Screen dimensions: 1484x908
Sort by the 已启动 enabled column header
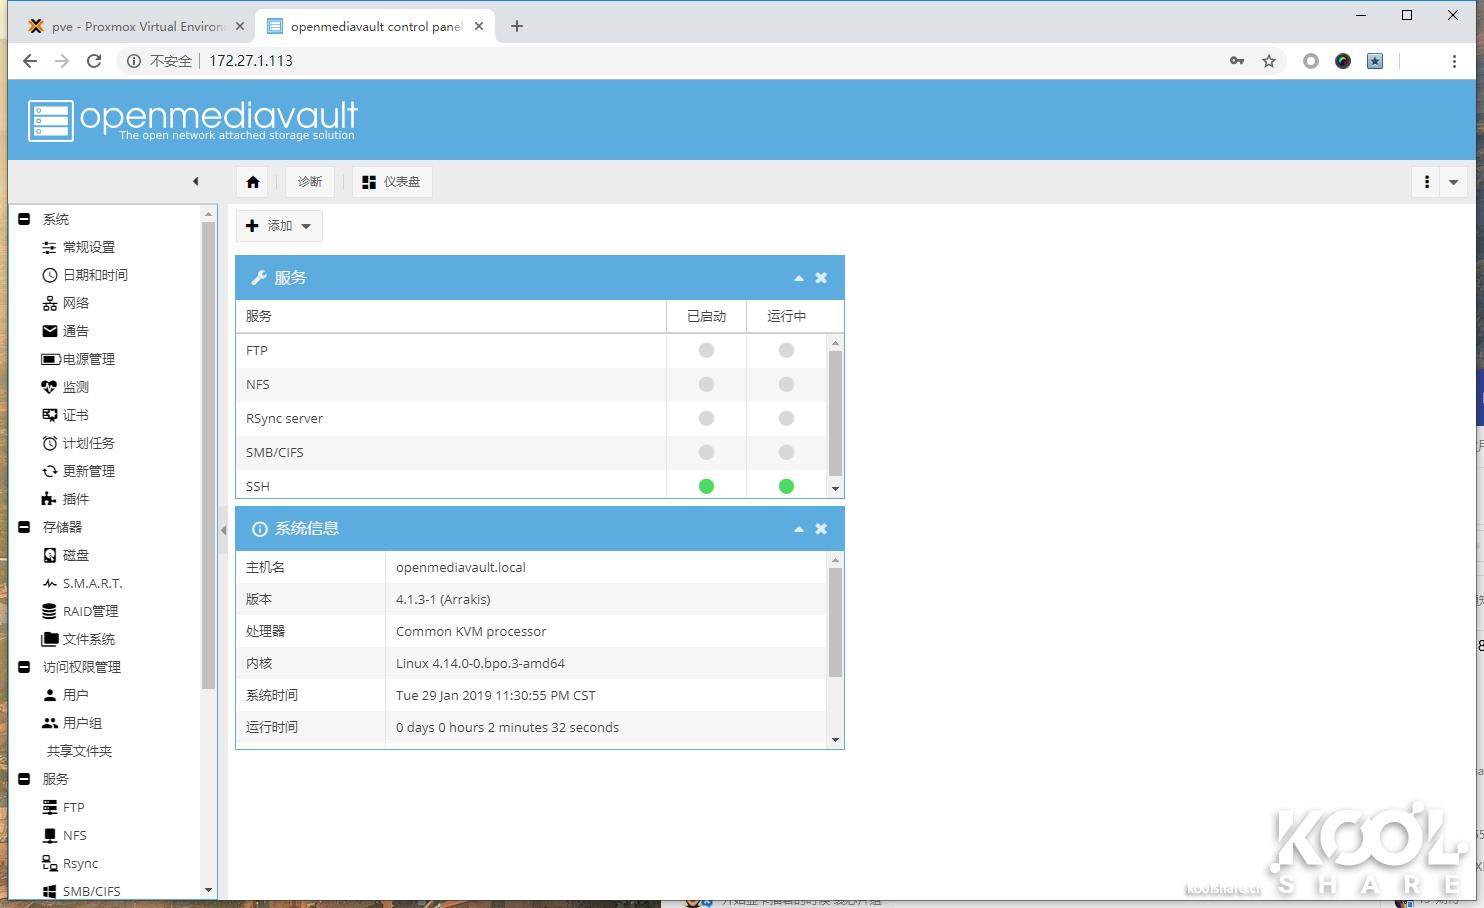coord(707,316)
